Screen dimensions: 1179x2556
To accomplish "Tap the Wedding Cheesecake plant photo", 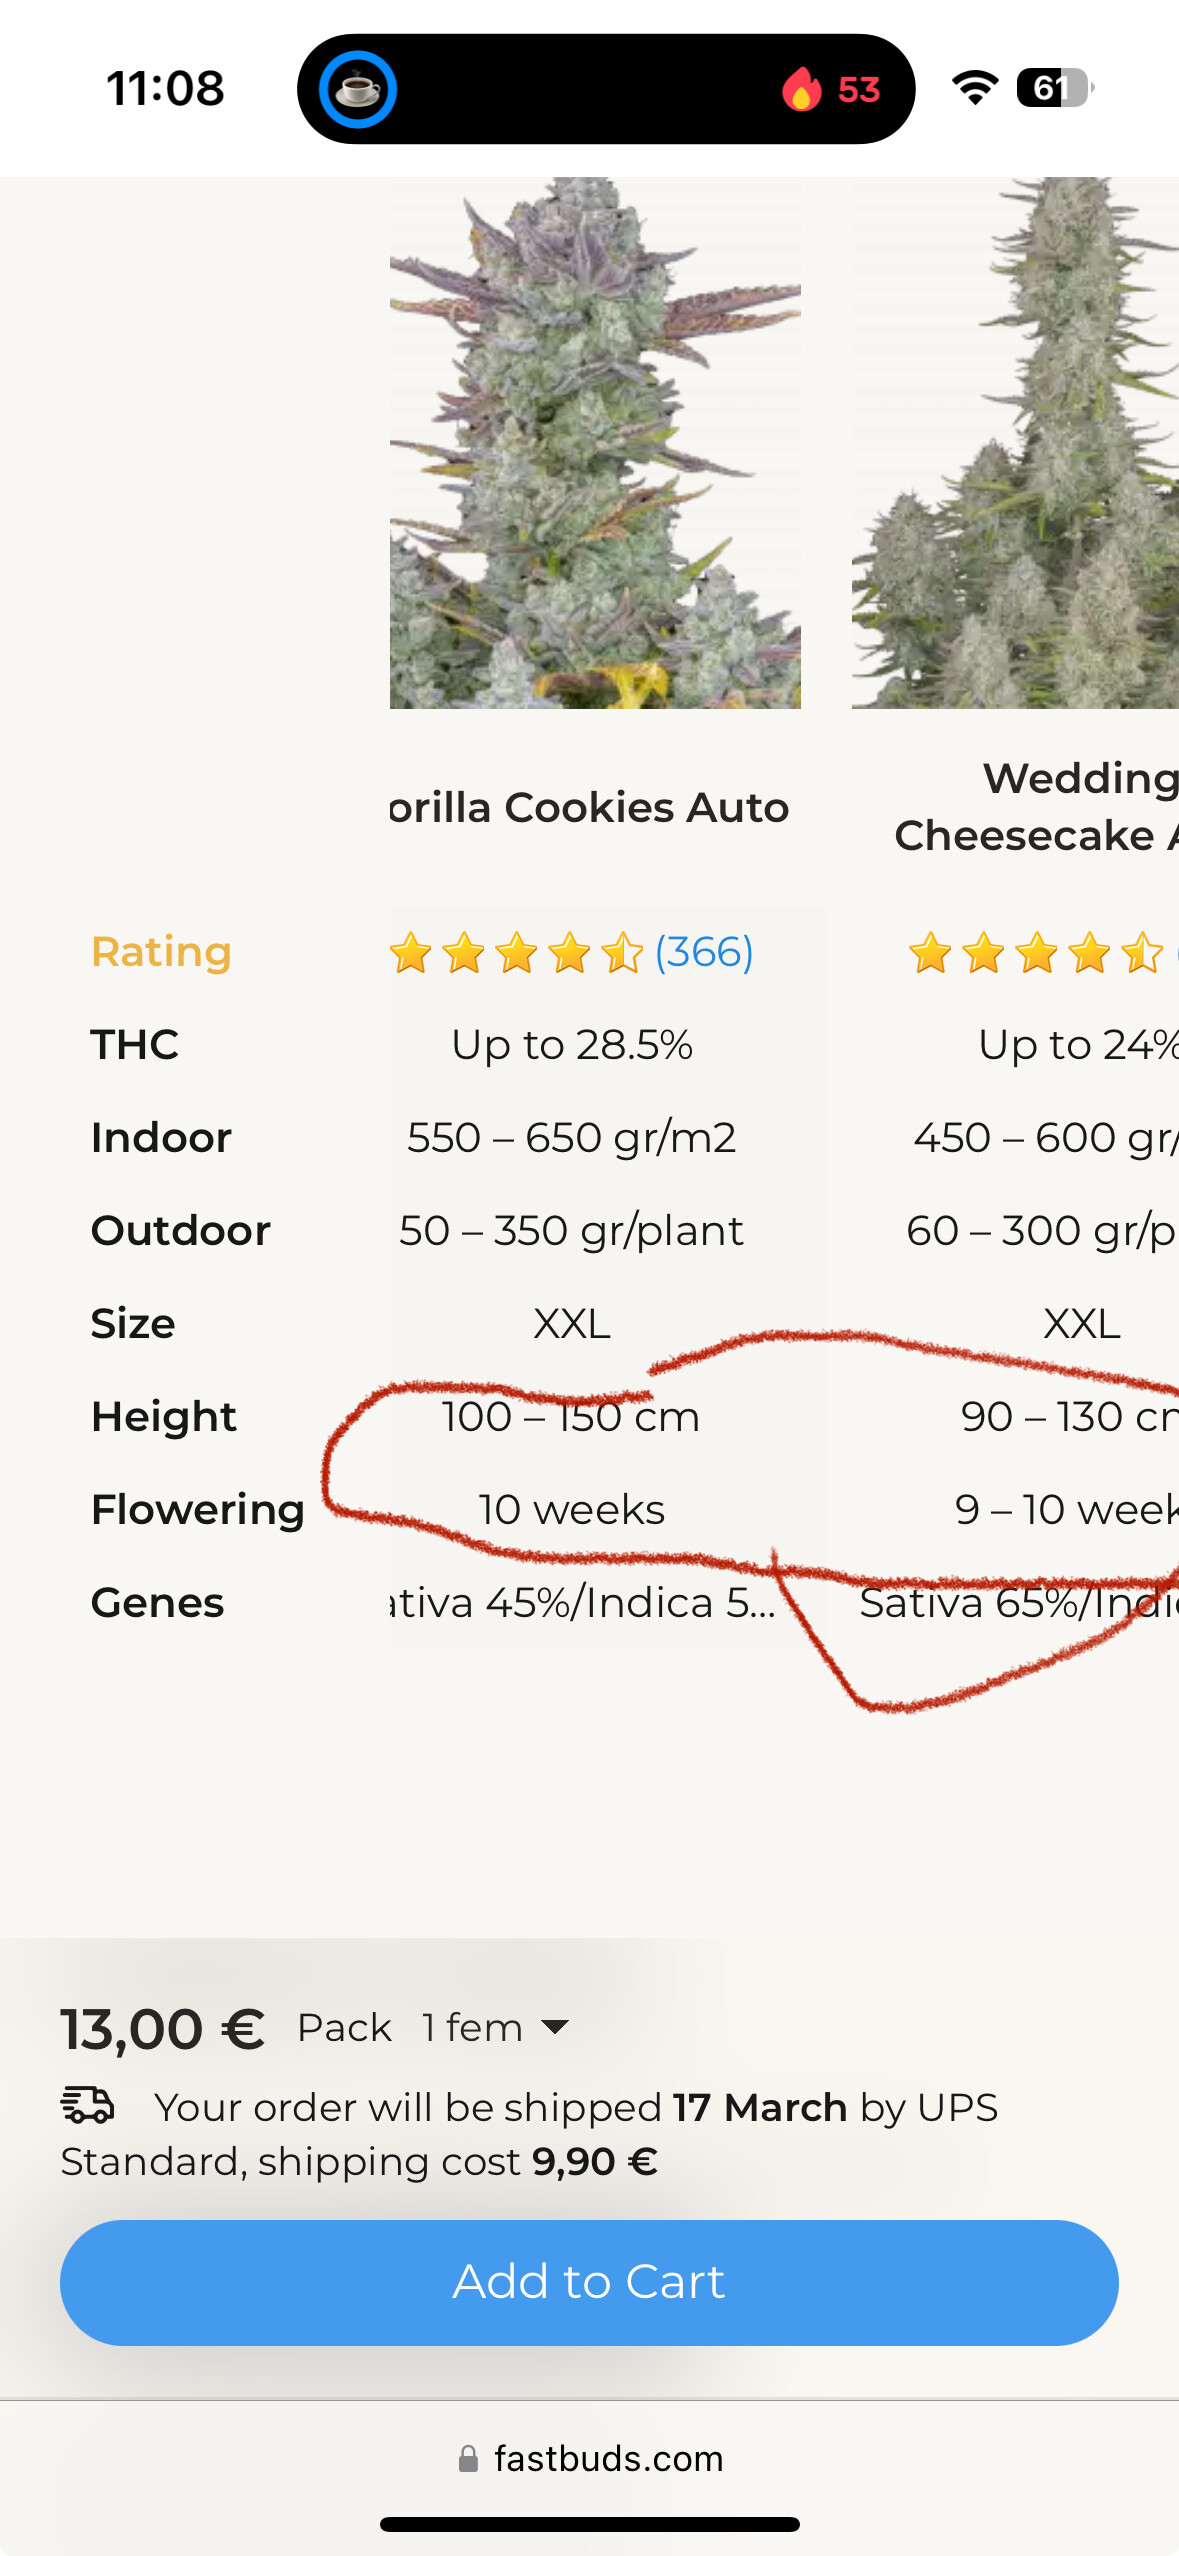I will pyautogui.click(x=1015, y=443).
